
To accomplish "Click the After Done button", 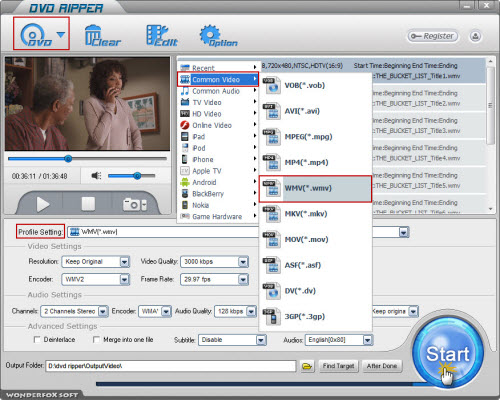I will click(x=382, y=366).
